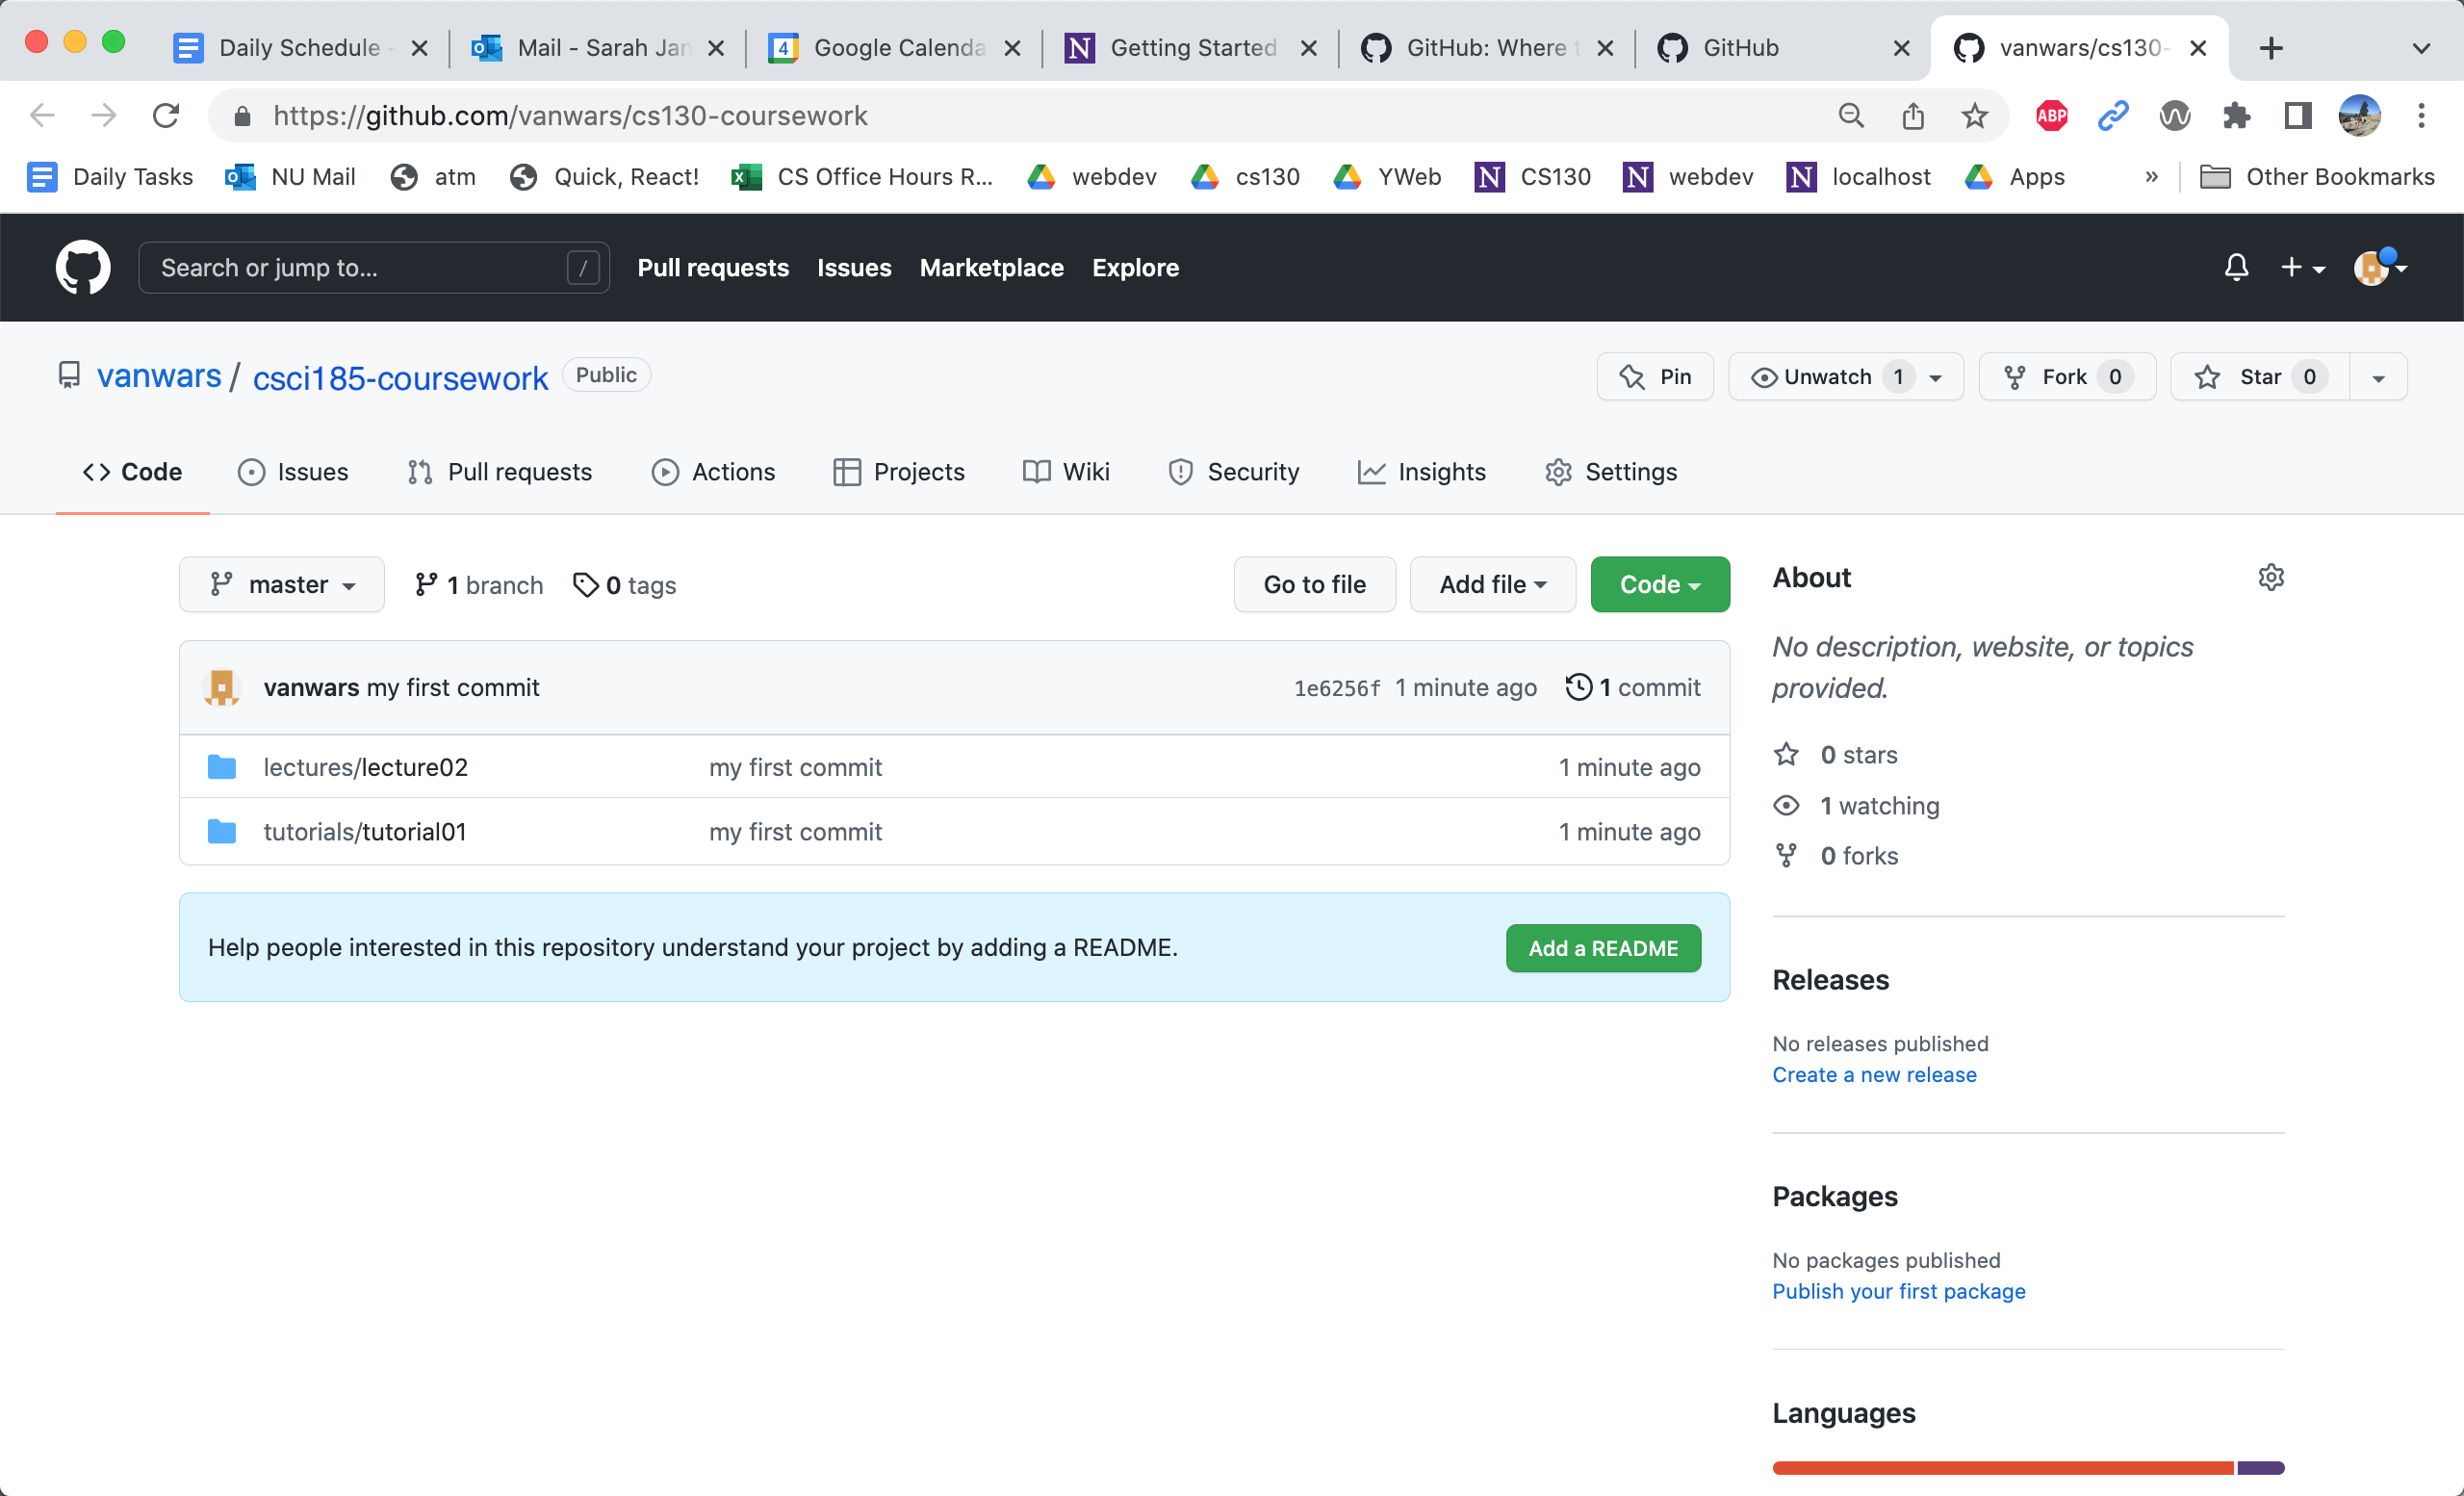Image resolution: width=2464 pixels, height=1496 pixels.
Task: Open the Pull requests repository tab
Action: tap(500, 471)
